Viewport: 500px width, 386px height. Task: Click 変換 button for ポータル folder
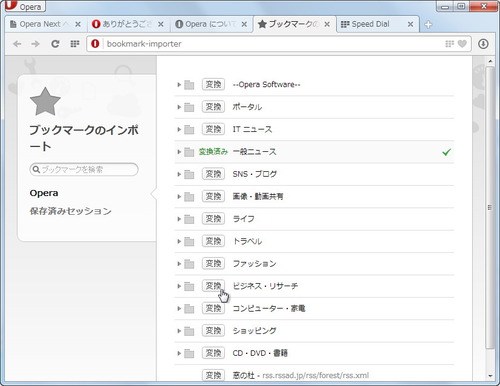[x=213, y=107]
